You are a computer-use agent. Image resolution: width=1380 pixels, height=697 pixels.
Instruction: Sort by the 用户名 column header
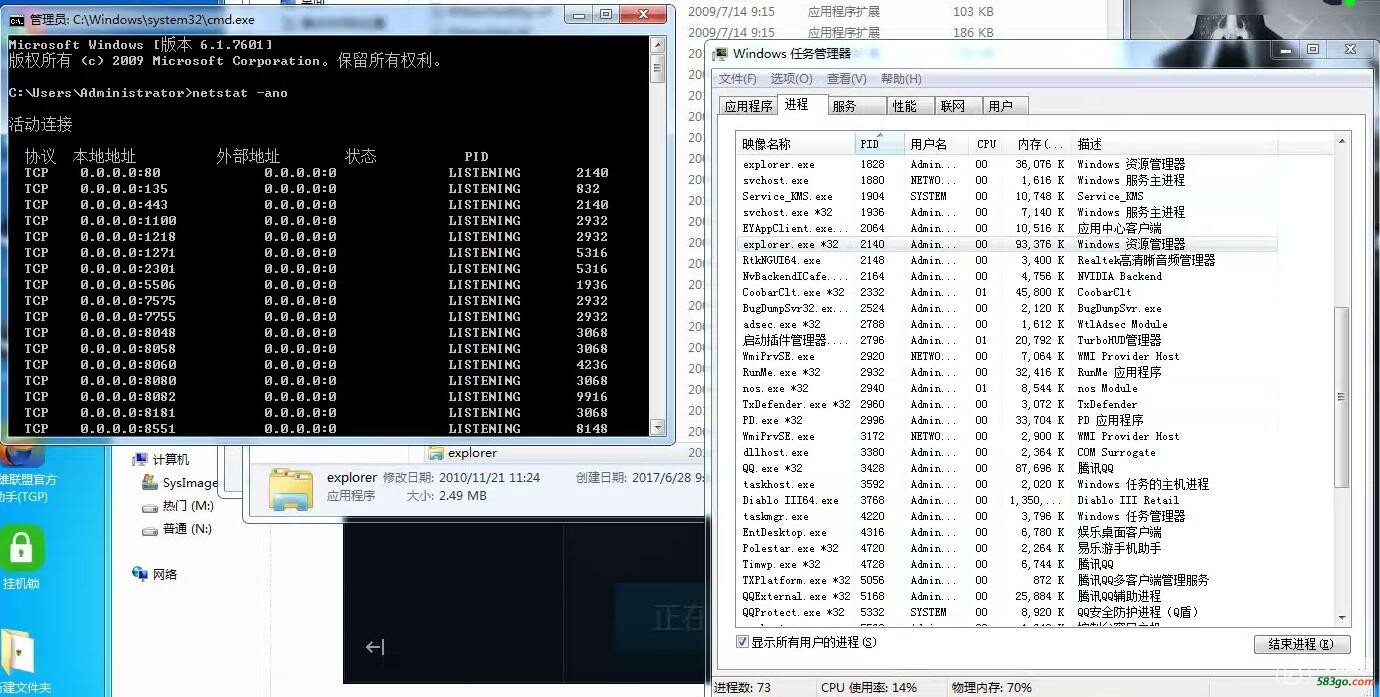938,144
